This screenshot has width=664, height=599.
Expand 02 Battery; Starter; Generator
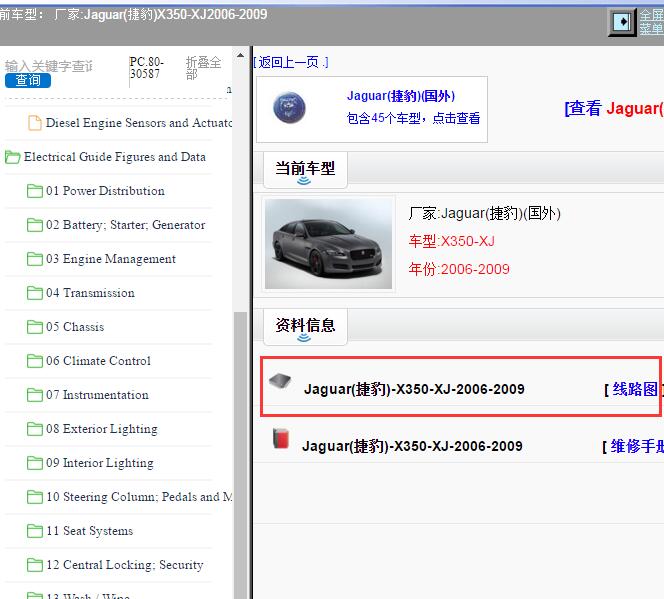point(125,224)
